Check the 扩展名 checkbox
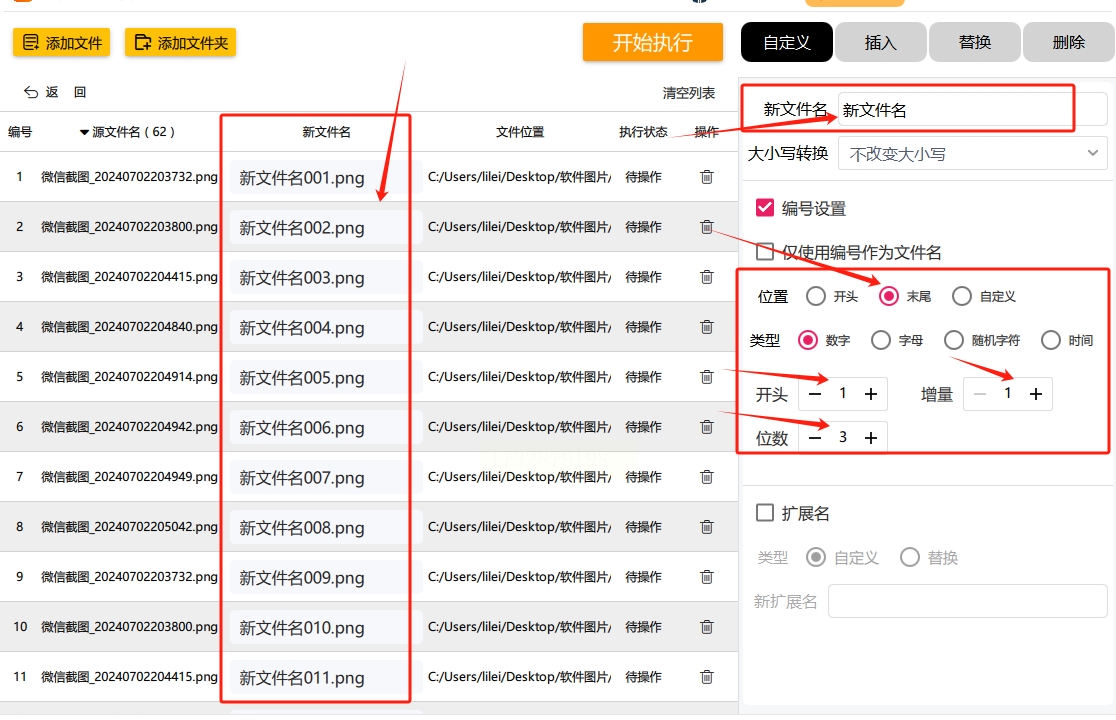This screenshot has height=720, width=1116. (x=764, y=513)
